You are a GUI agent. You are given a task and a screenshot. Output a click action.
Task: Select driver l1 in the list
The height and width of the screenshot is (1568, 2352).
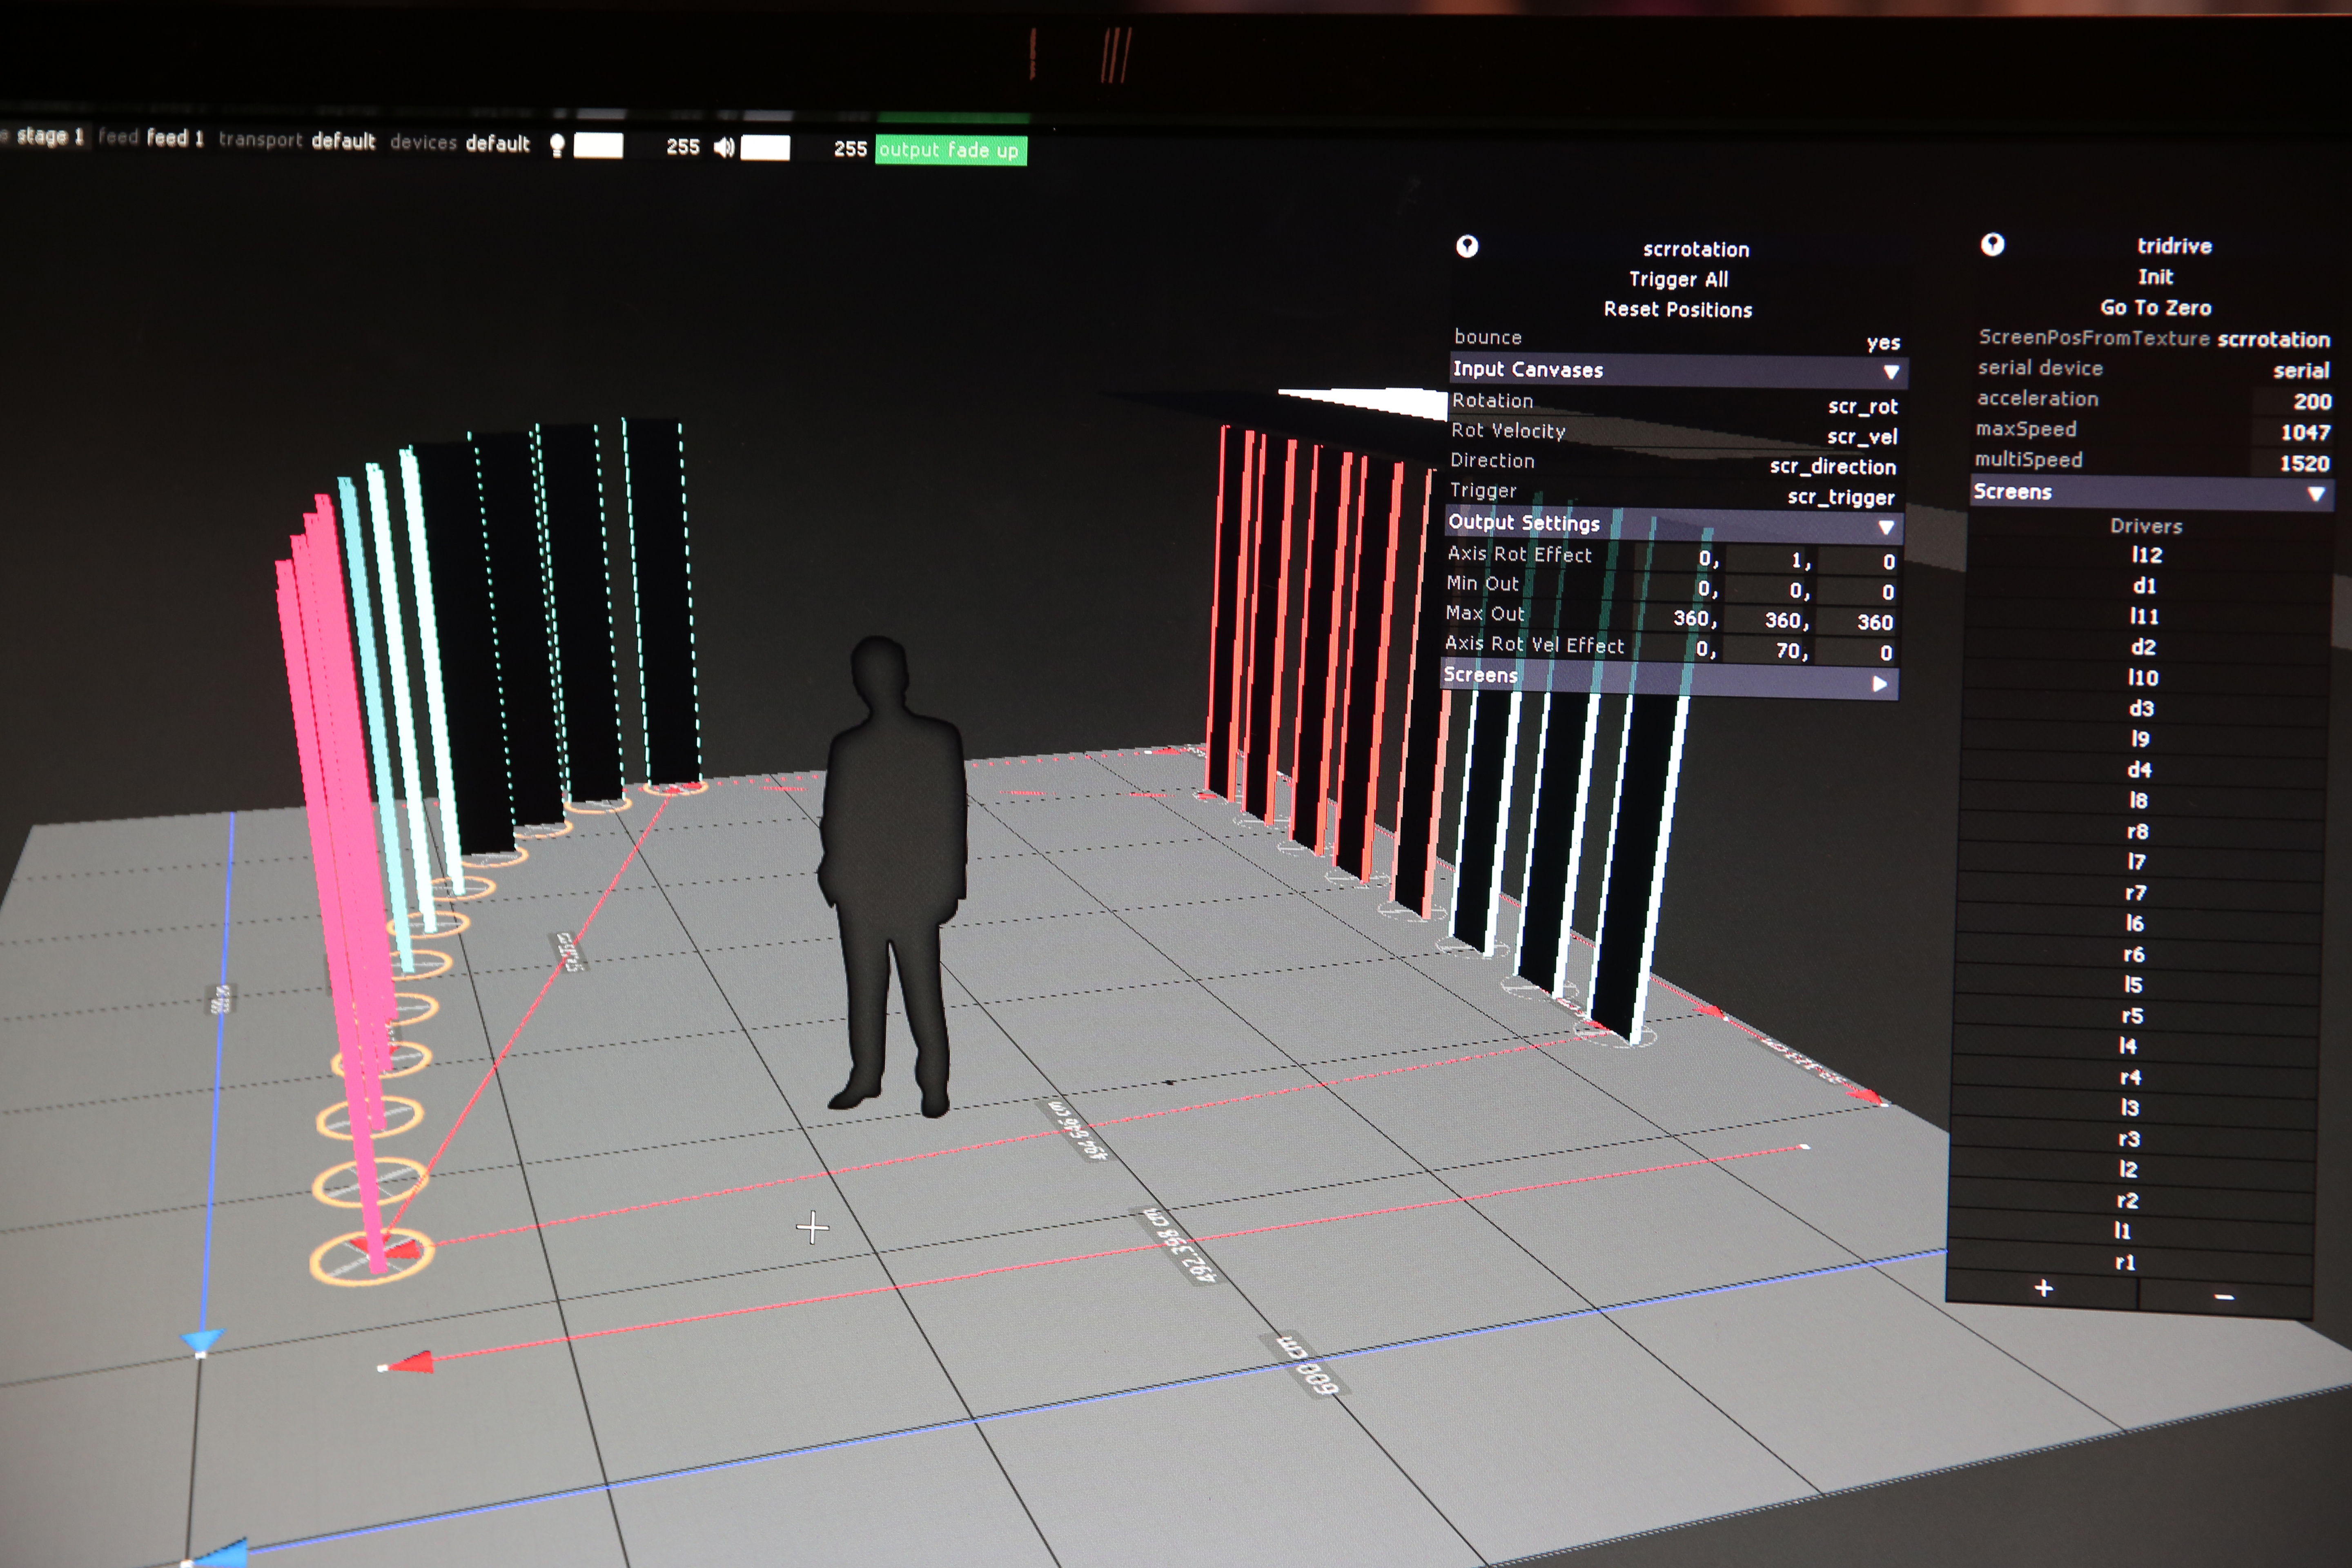(2122, 1231)
